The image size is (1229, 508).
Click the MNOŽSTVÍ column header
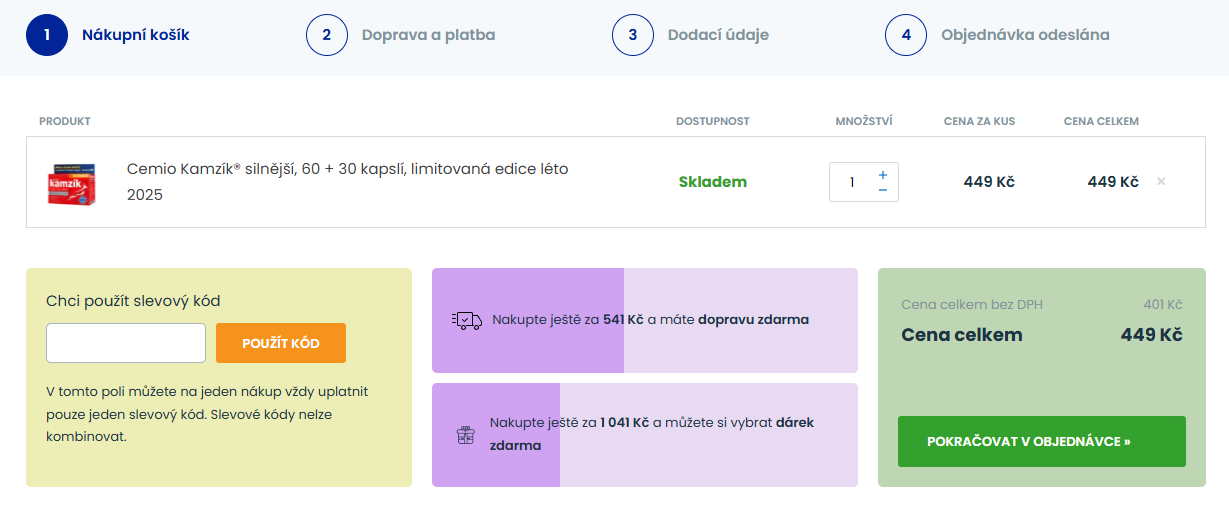[864, 121]
